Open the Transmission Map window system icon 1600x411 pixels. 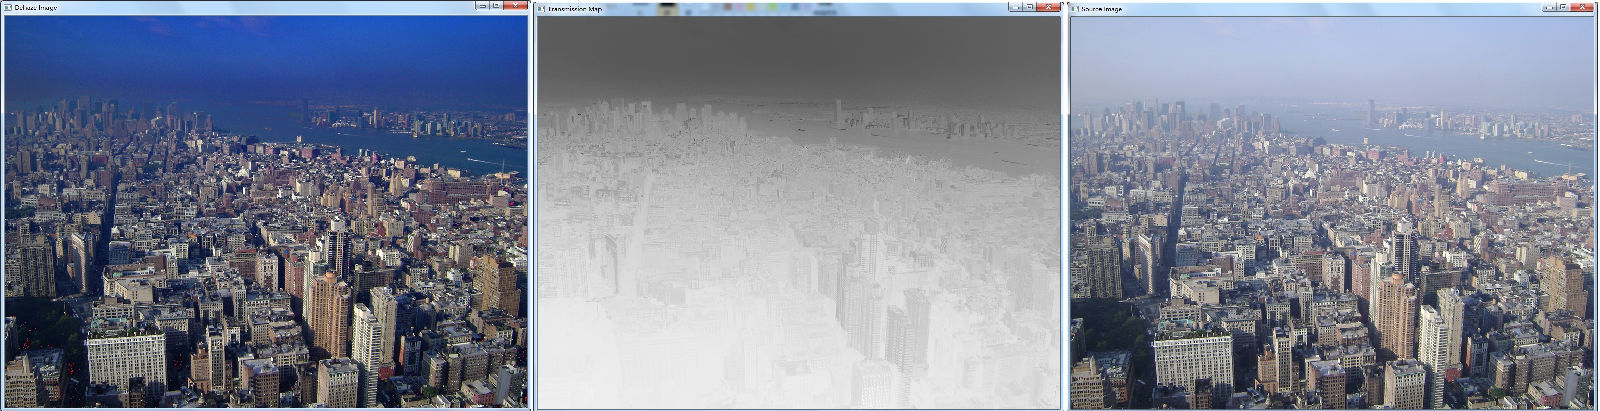point(541,8)
